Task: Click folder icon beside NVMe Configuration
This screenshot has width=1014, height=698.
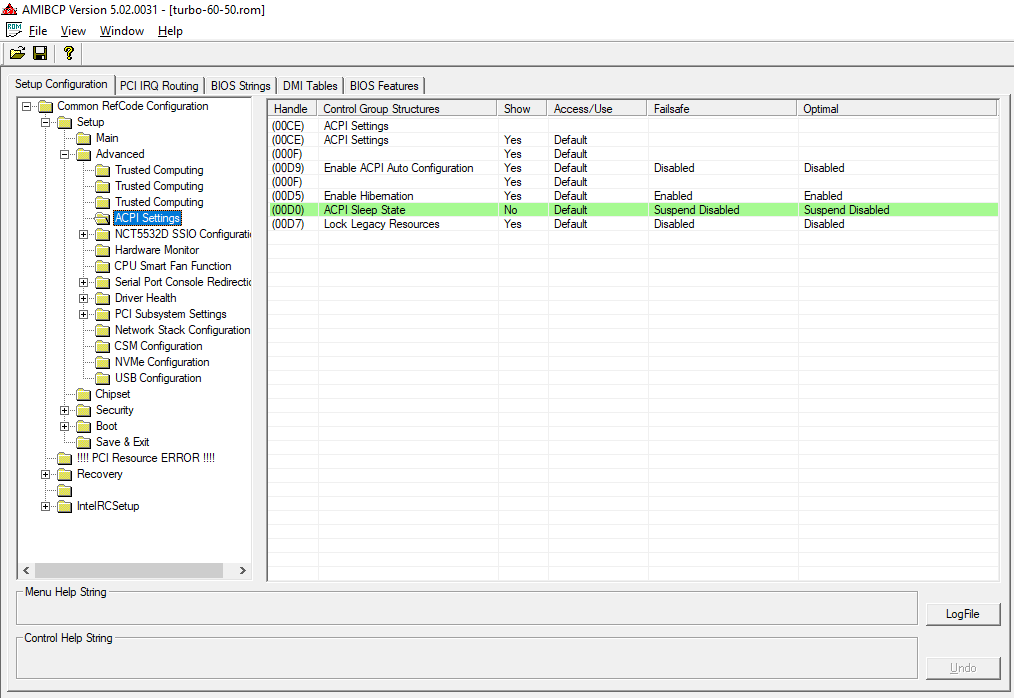Action: (102, 362)
